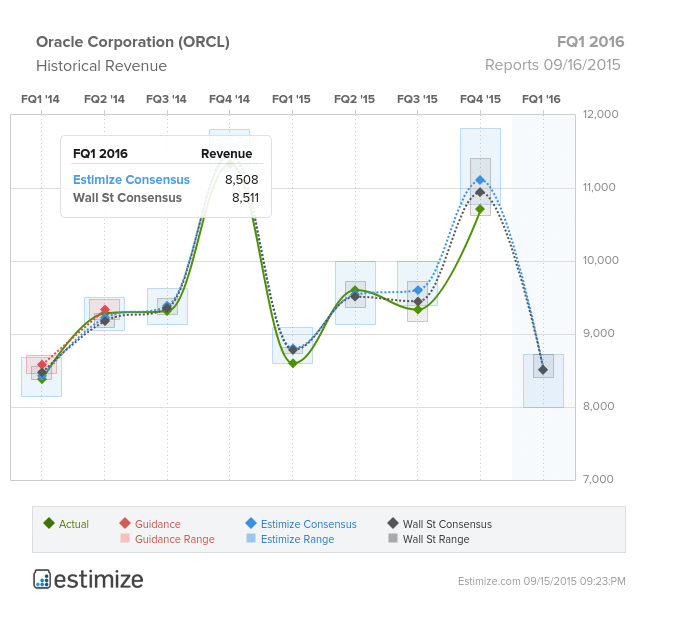This screenshot has height=620, width=675.
Task: Click the Estimize Range blue square swatch
Action: (x=251, y=538)
